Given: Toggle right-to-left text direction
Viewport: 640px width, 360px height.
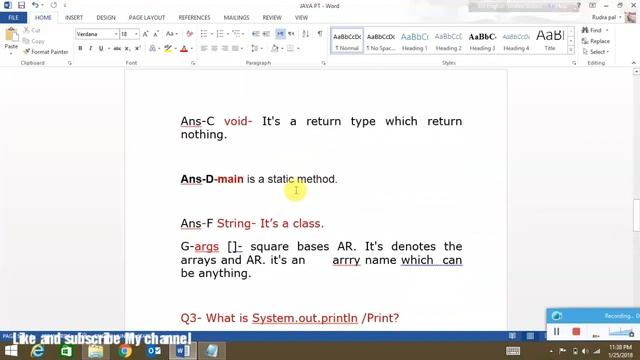Looking at the screenshot, I should pyautogui.click(x=291, y=34).
